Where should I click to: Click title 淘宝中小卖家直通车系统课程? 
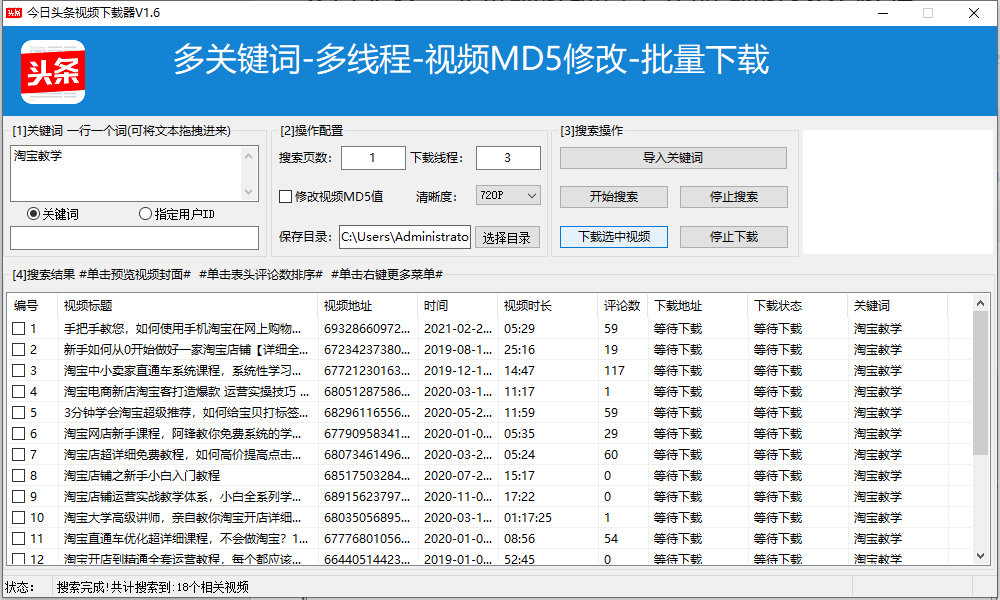(x=182, y=370)
